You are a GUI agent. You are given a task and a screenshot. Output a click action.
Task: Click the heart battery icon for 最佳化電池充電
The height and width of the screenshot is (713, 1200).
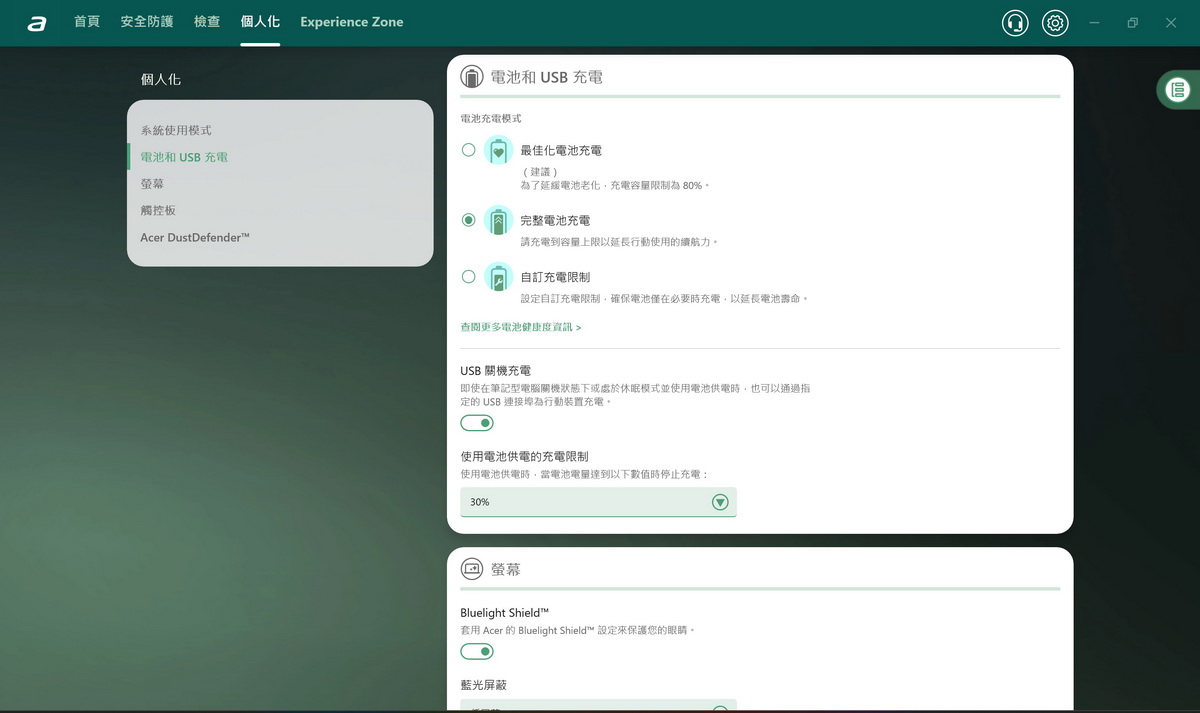[x=498, y=151]
